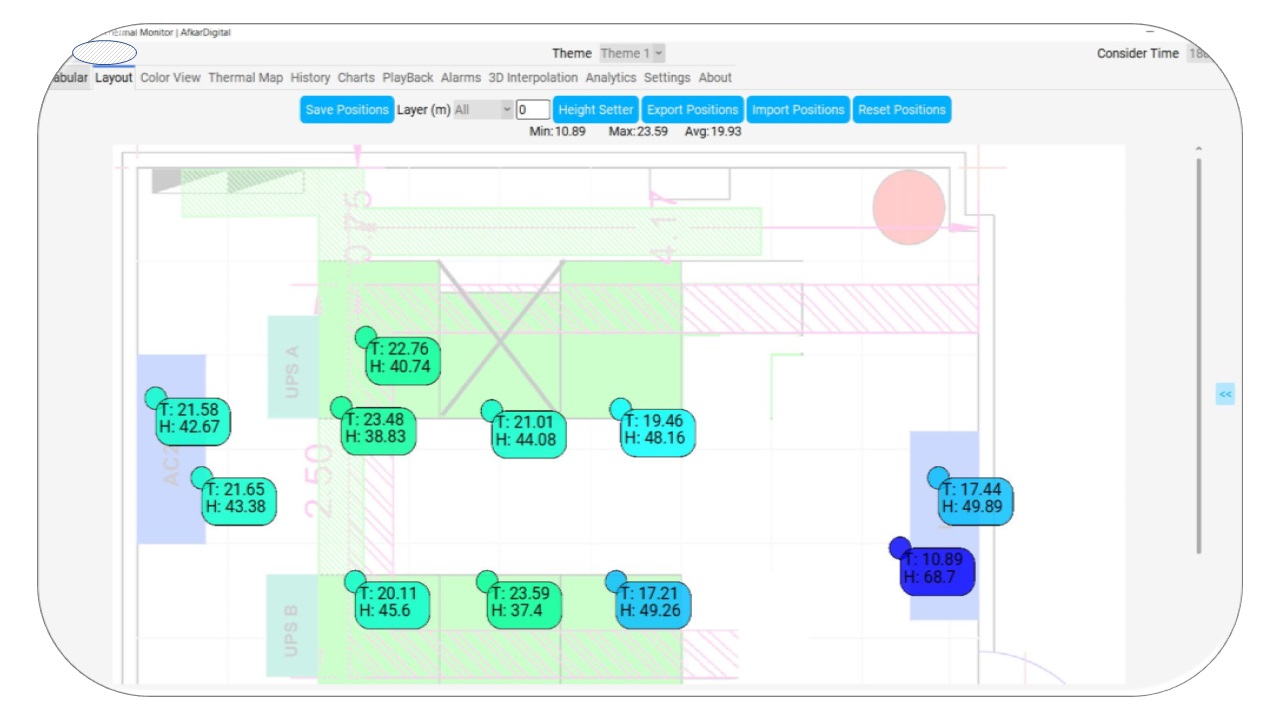
Task: Click the T: 21.01 sensor label box
Action: pos(530,431)
